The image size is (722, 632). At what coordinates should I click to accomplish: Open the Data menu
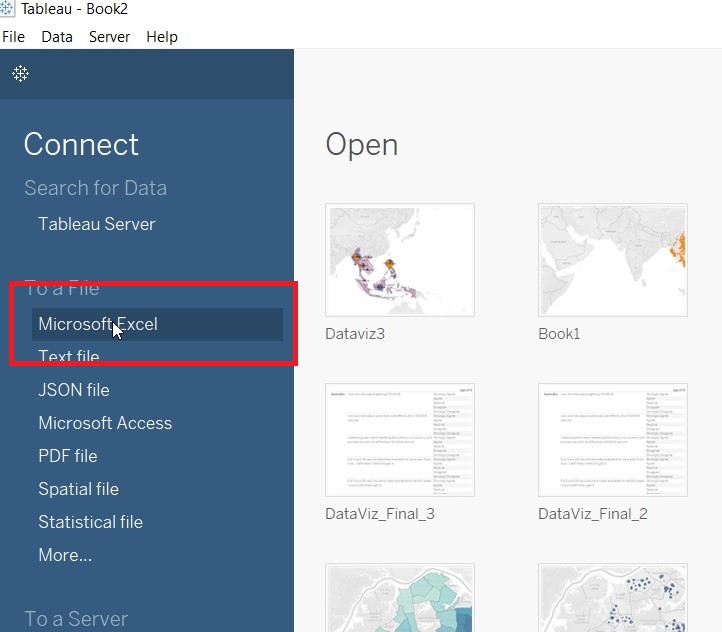57,37
